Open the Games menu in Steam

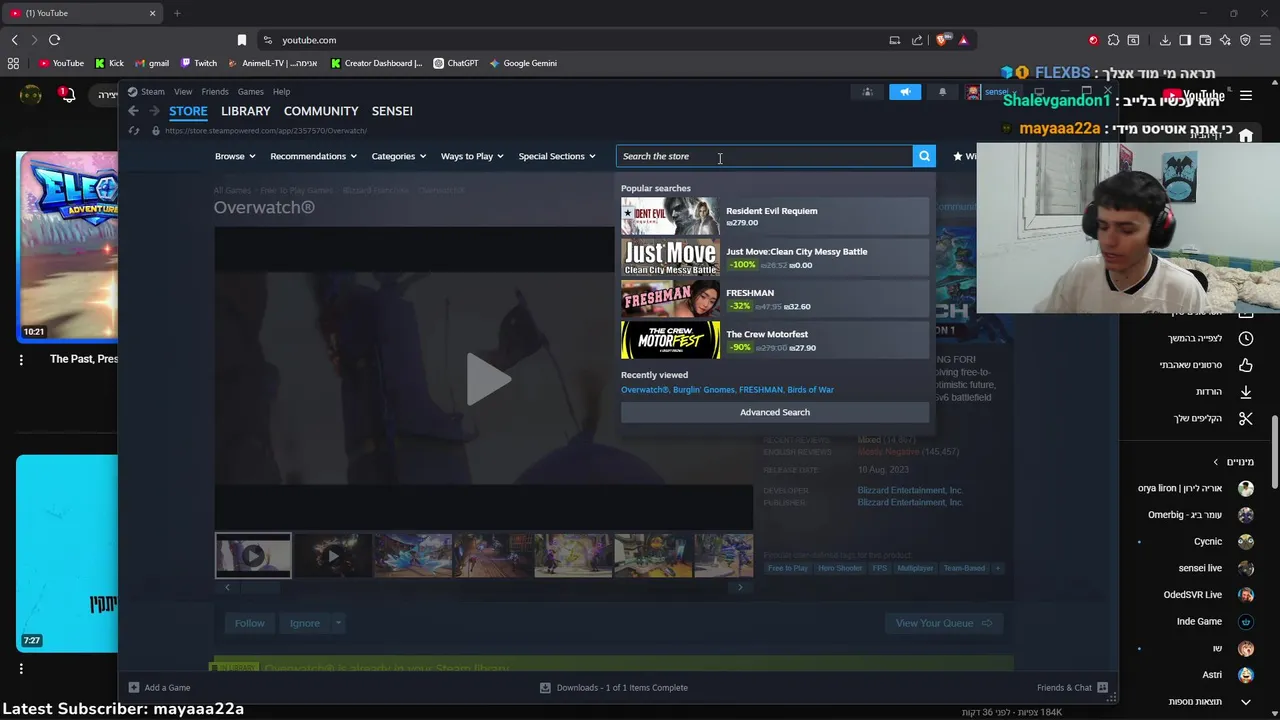(250, 92)
